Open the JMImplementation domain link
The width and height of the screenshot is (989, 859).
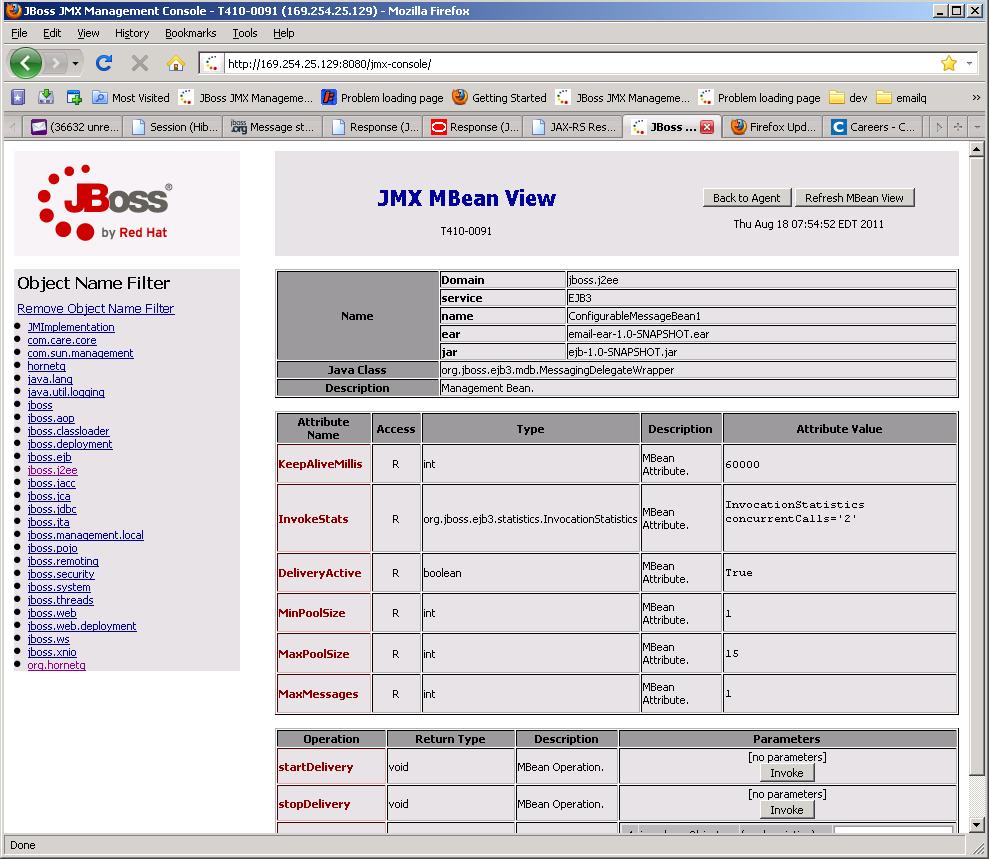pos(71,327)
